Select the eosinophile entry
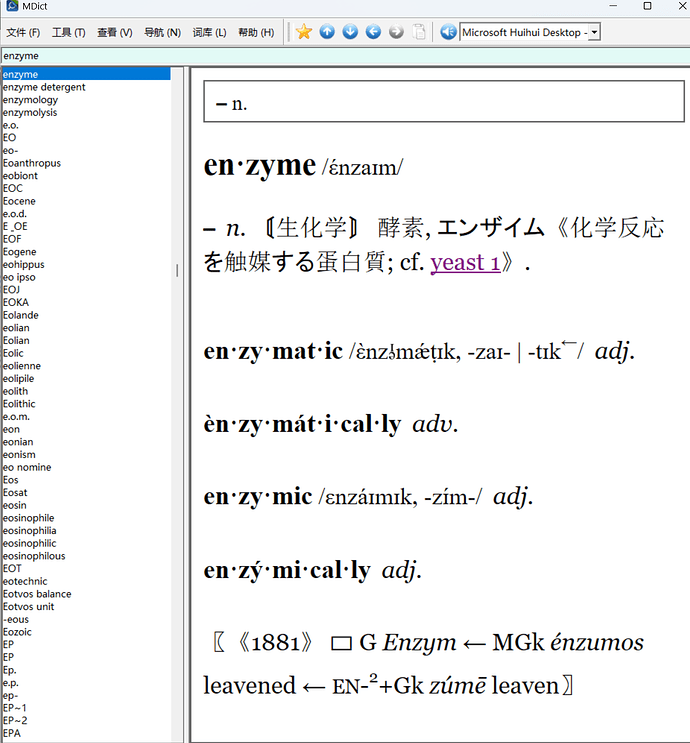This screenshot has height=743, width=690. 28,518
